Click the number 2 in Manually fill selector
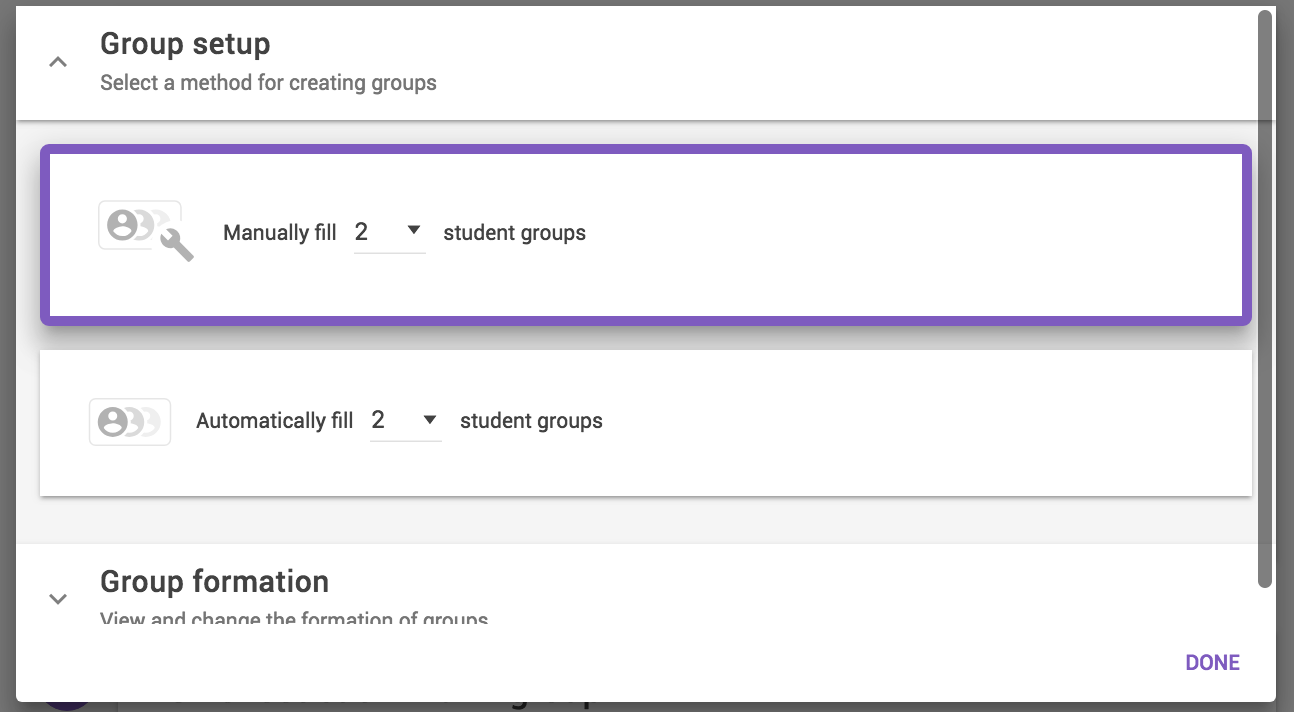The image size is (1294, 712). [x=362, y=232]
